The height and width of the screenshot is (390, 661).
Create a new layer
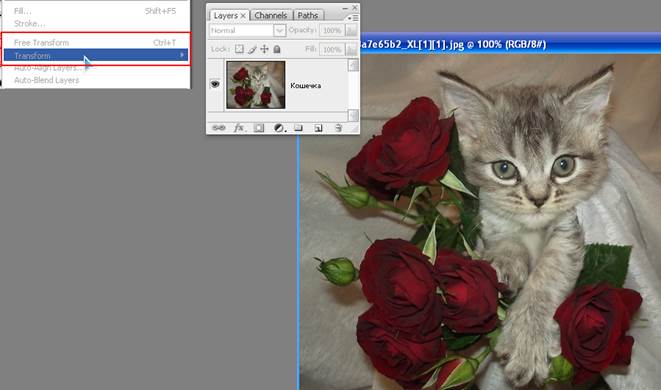pos(318,128)
